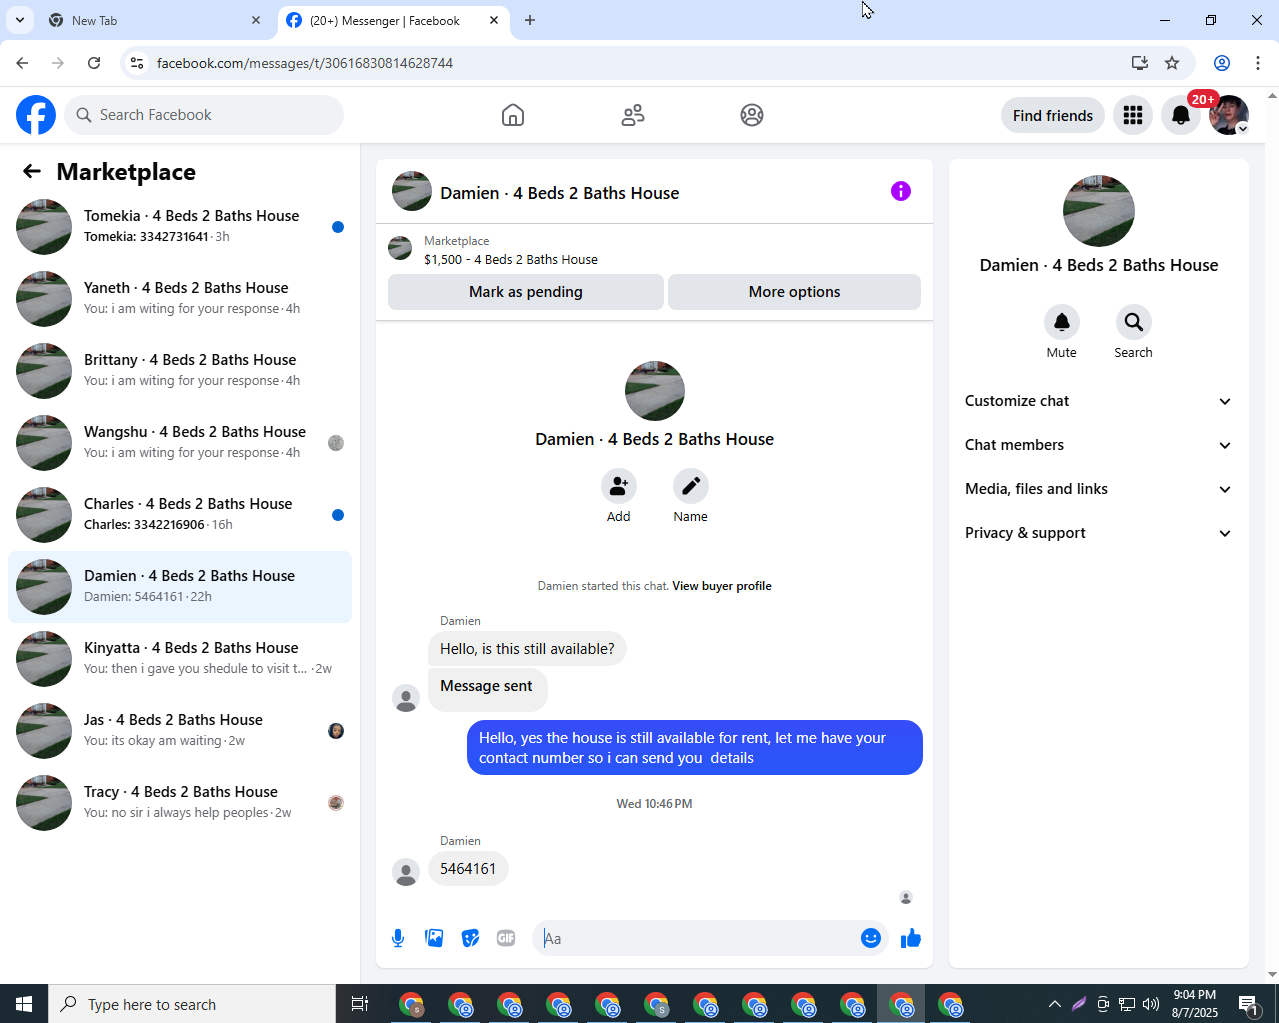Send a thumbs up like
Viewport: 1279px width, 1023px height.
[x=911, y=938]
